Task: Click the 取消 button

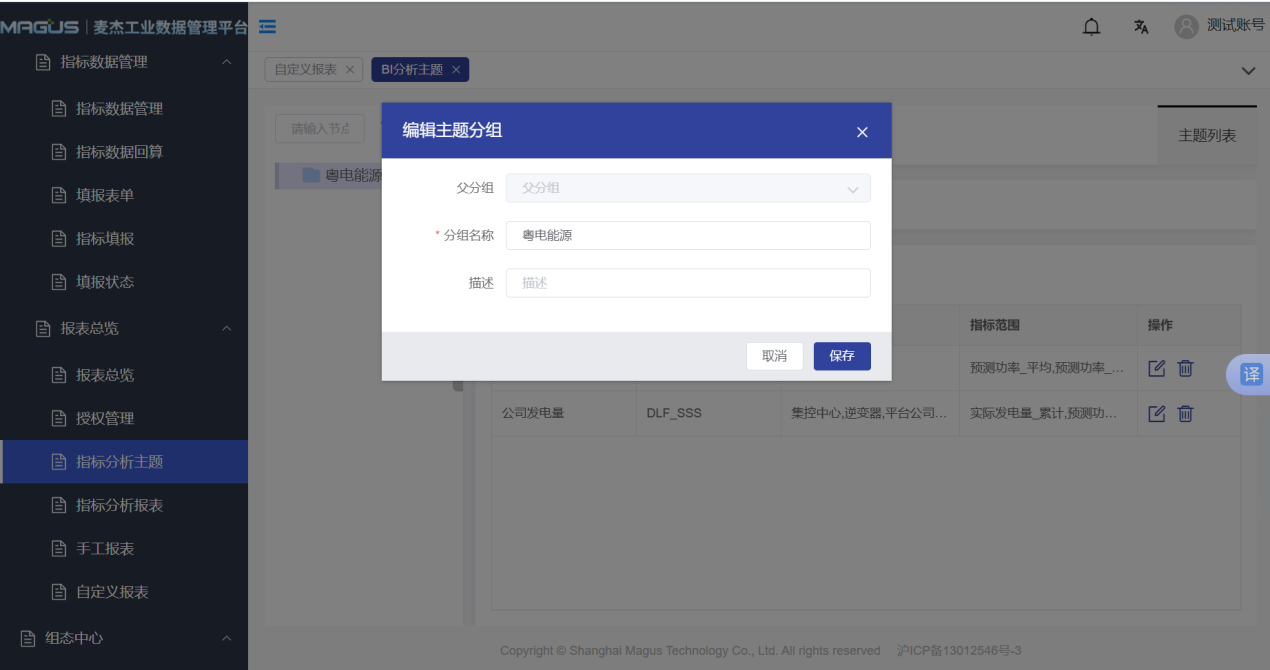Action: tap(774, 356)
